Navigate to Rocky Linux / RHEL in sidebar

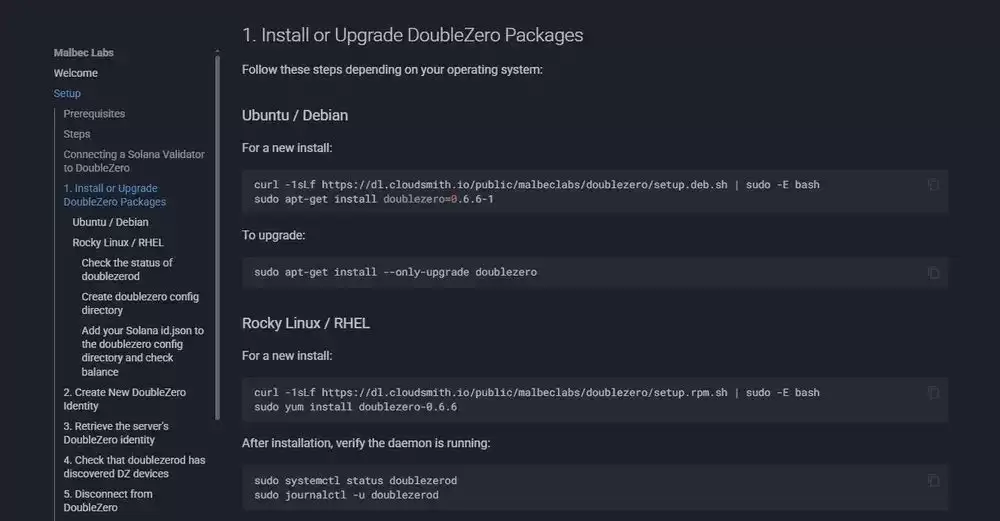coord(118,242)
